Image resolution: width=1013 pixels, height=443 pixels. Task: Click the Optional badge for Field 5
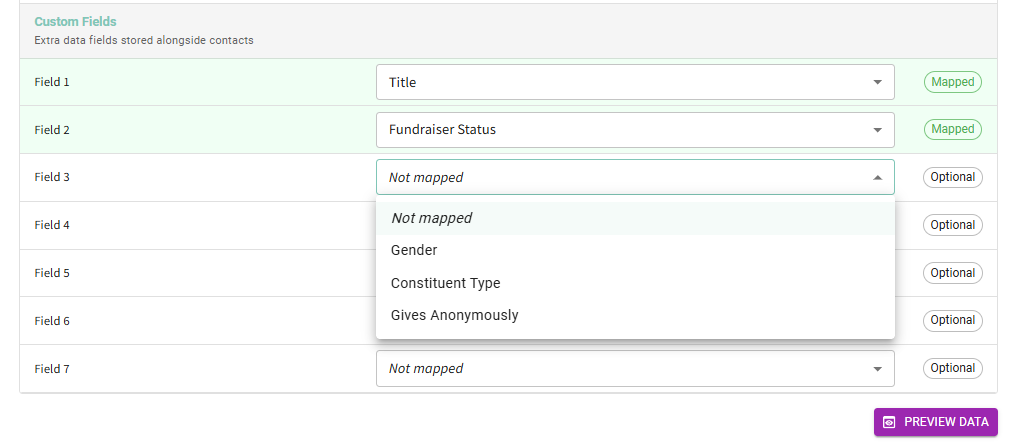click(952, 273)
